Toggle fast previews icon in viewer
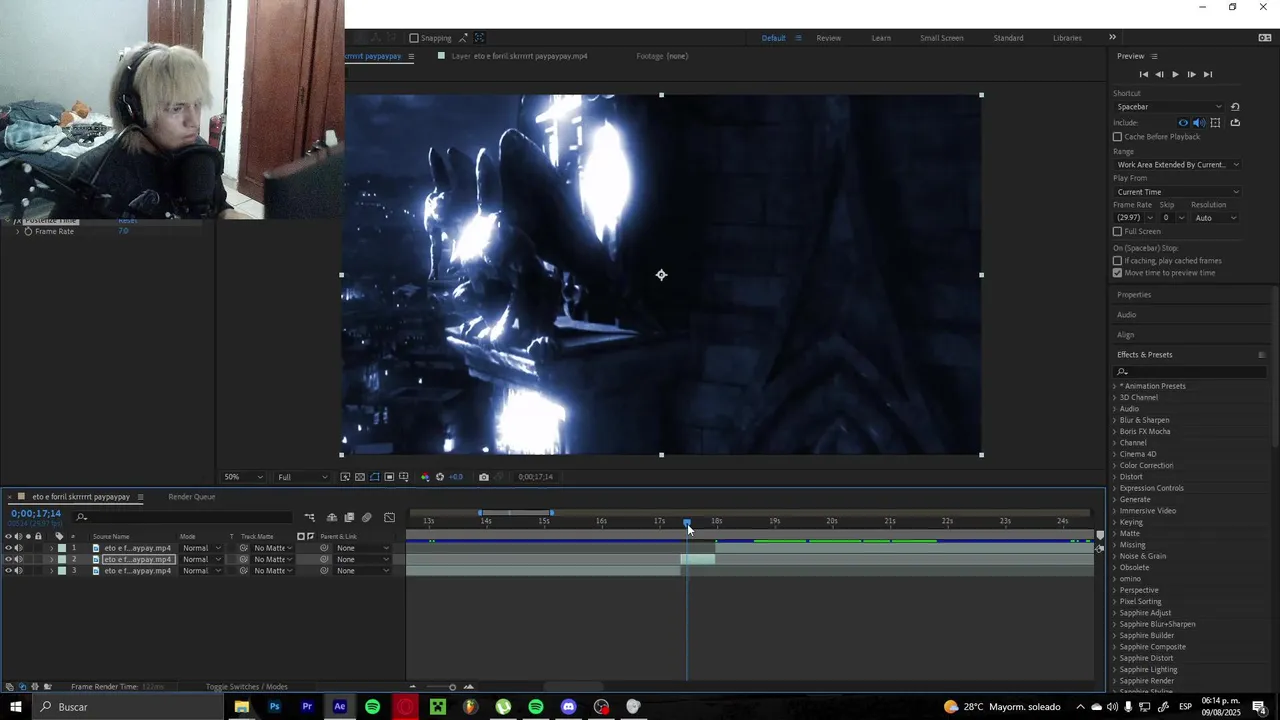Screen dimensions: 1280x720 [345, 477]
